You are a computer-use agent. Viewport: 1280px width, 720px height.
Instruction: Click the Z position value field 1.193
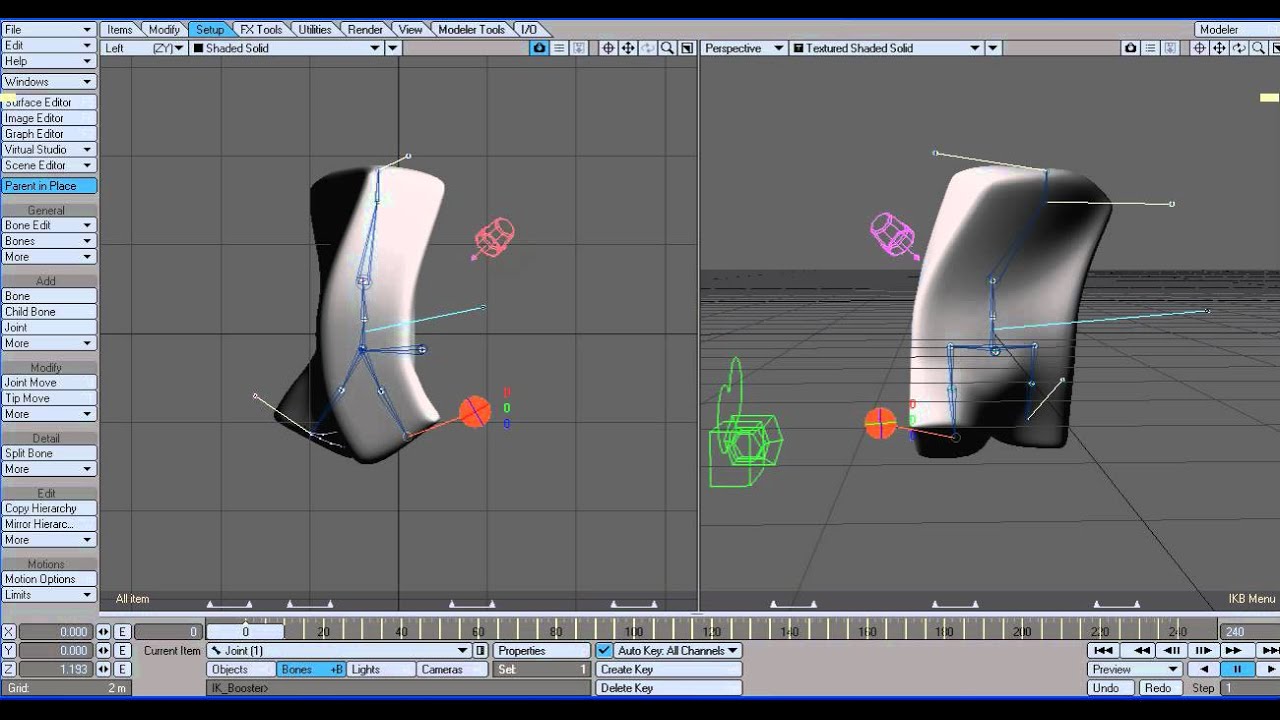(56, 669)
